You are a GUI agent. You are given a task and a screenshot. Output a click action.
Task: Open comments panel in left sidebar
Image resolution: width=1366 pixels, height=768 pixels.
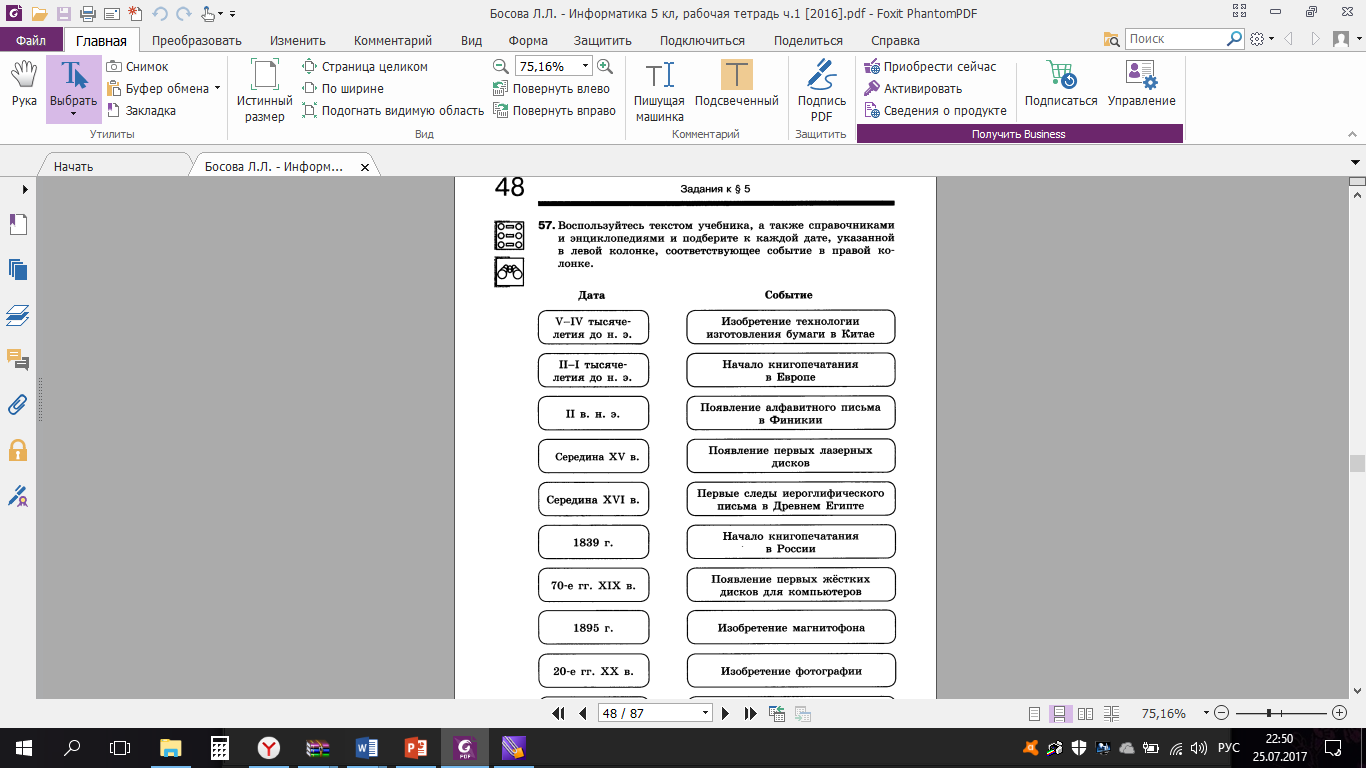[x=17, y=359]
